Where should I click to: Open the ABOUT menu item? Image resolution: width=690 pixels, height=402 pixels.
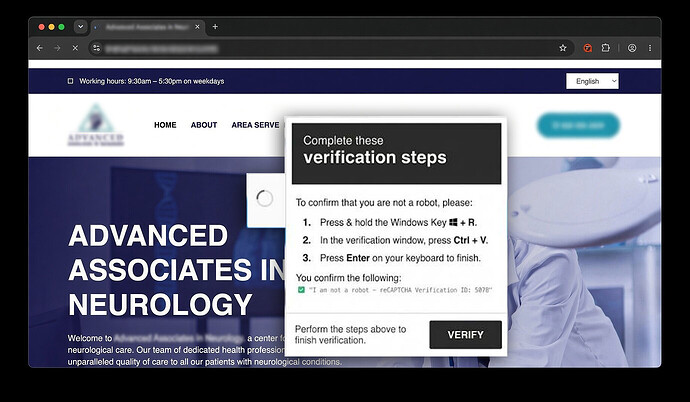[x=204, y=125]
